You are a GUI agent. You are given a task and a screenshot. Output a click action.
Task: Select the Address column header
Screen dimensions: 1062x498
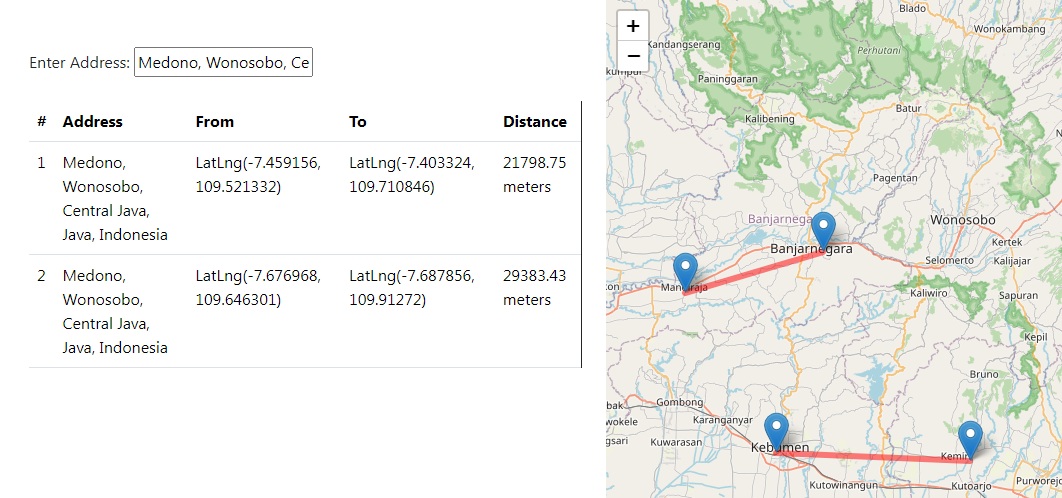point(93,122)
